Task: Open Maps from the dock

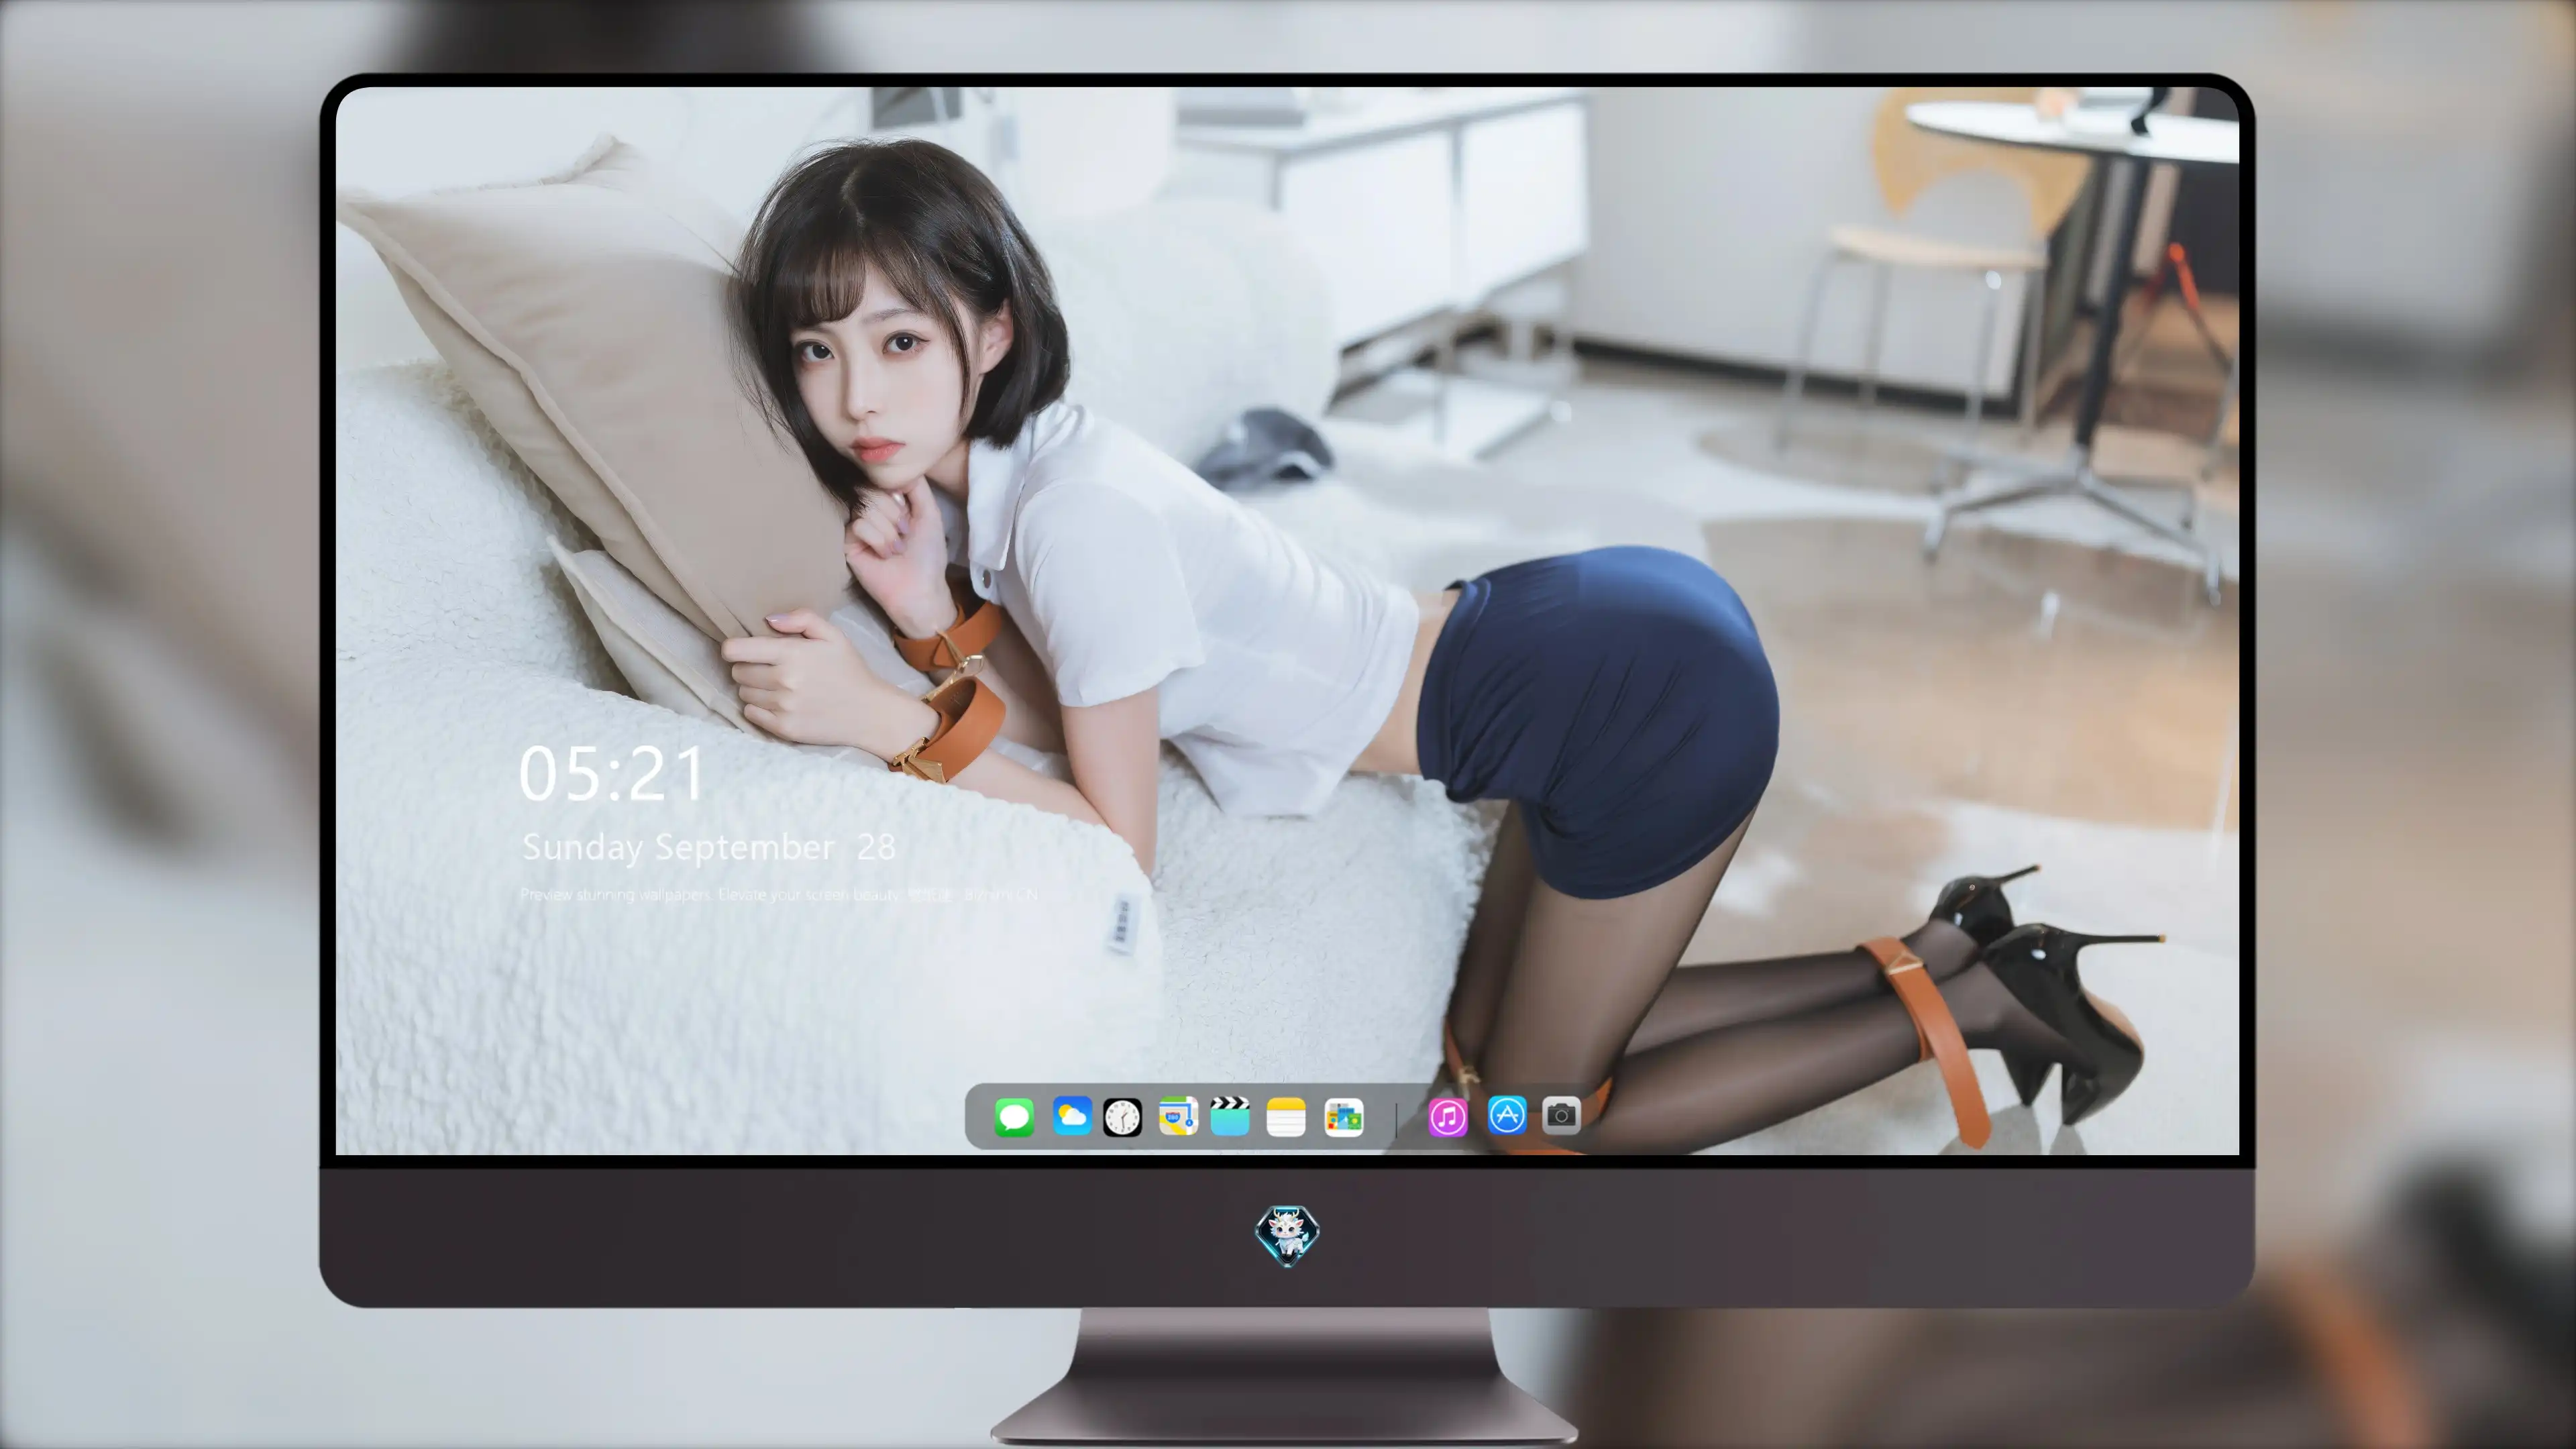Action: 1178,1116
